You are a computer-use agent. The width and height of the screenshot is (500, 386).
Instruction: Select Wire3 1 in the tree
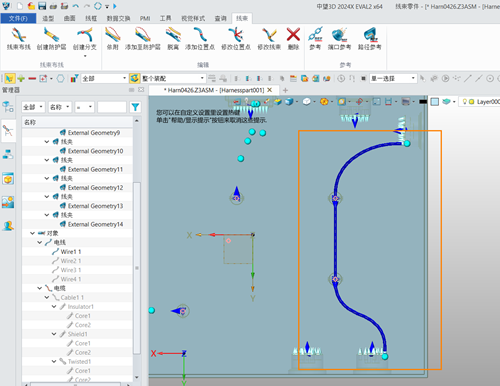point(71,270)
